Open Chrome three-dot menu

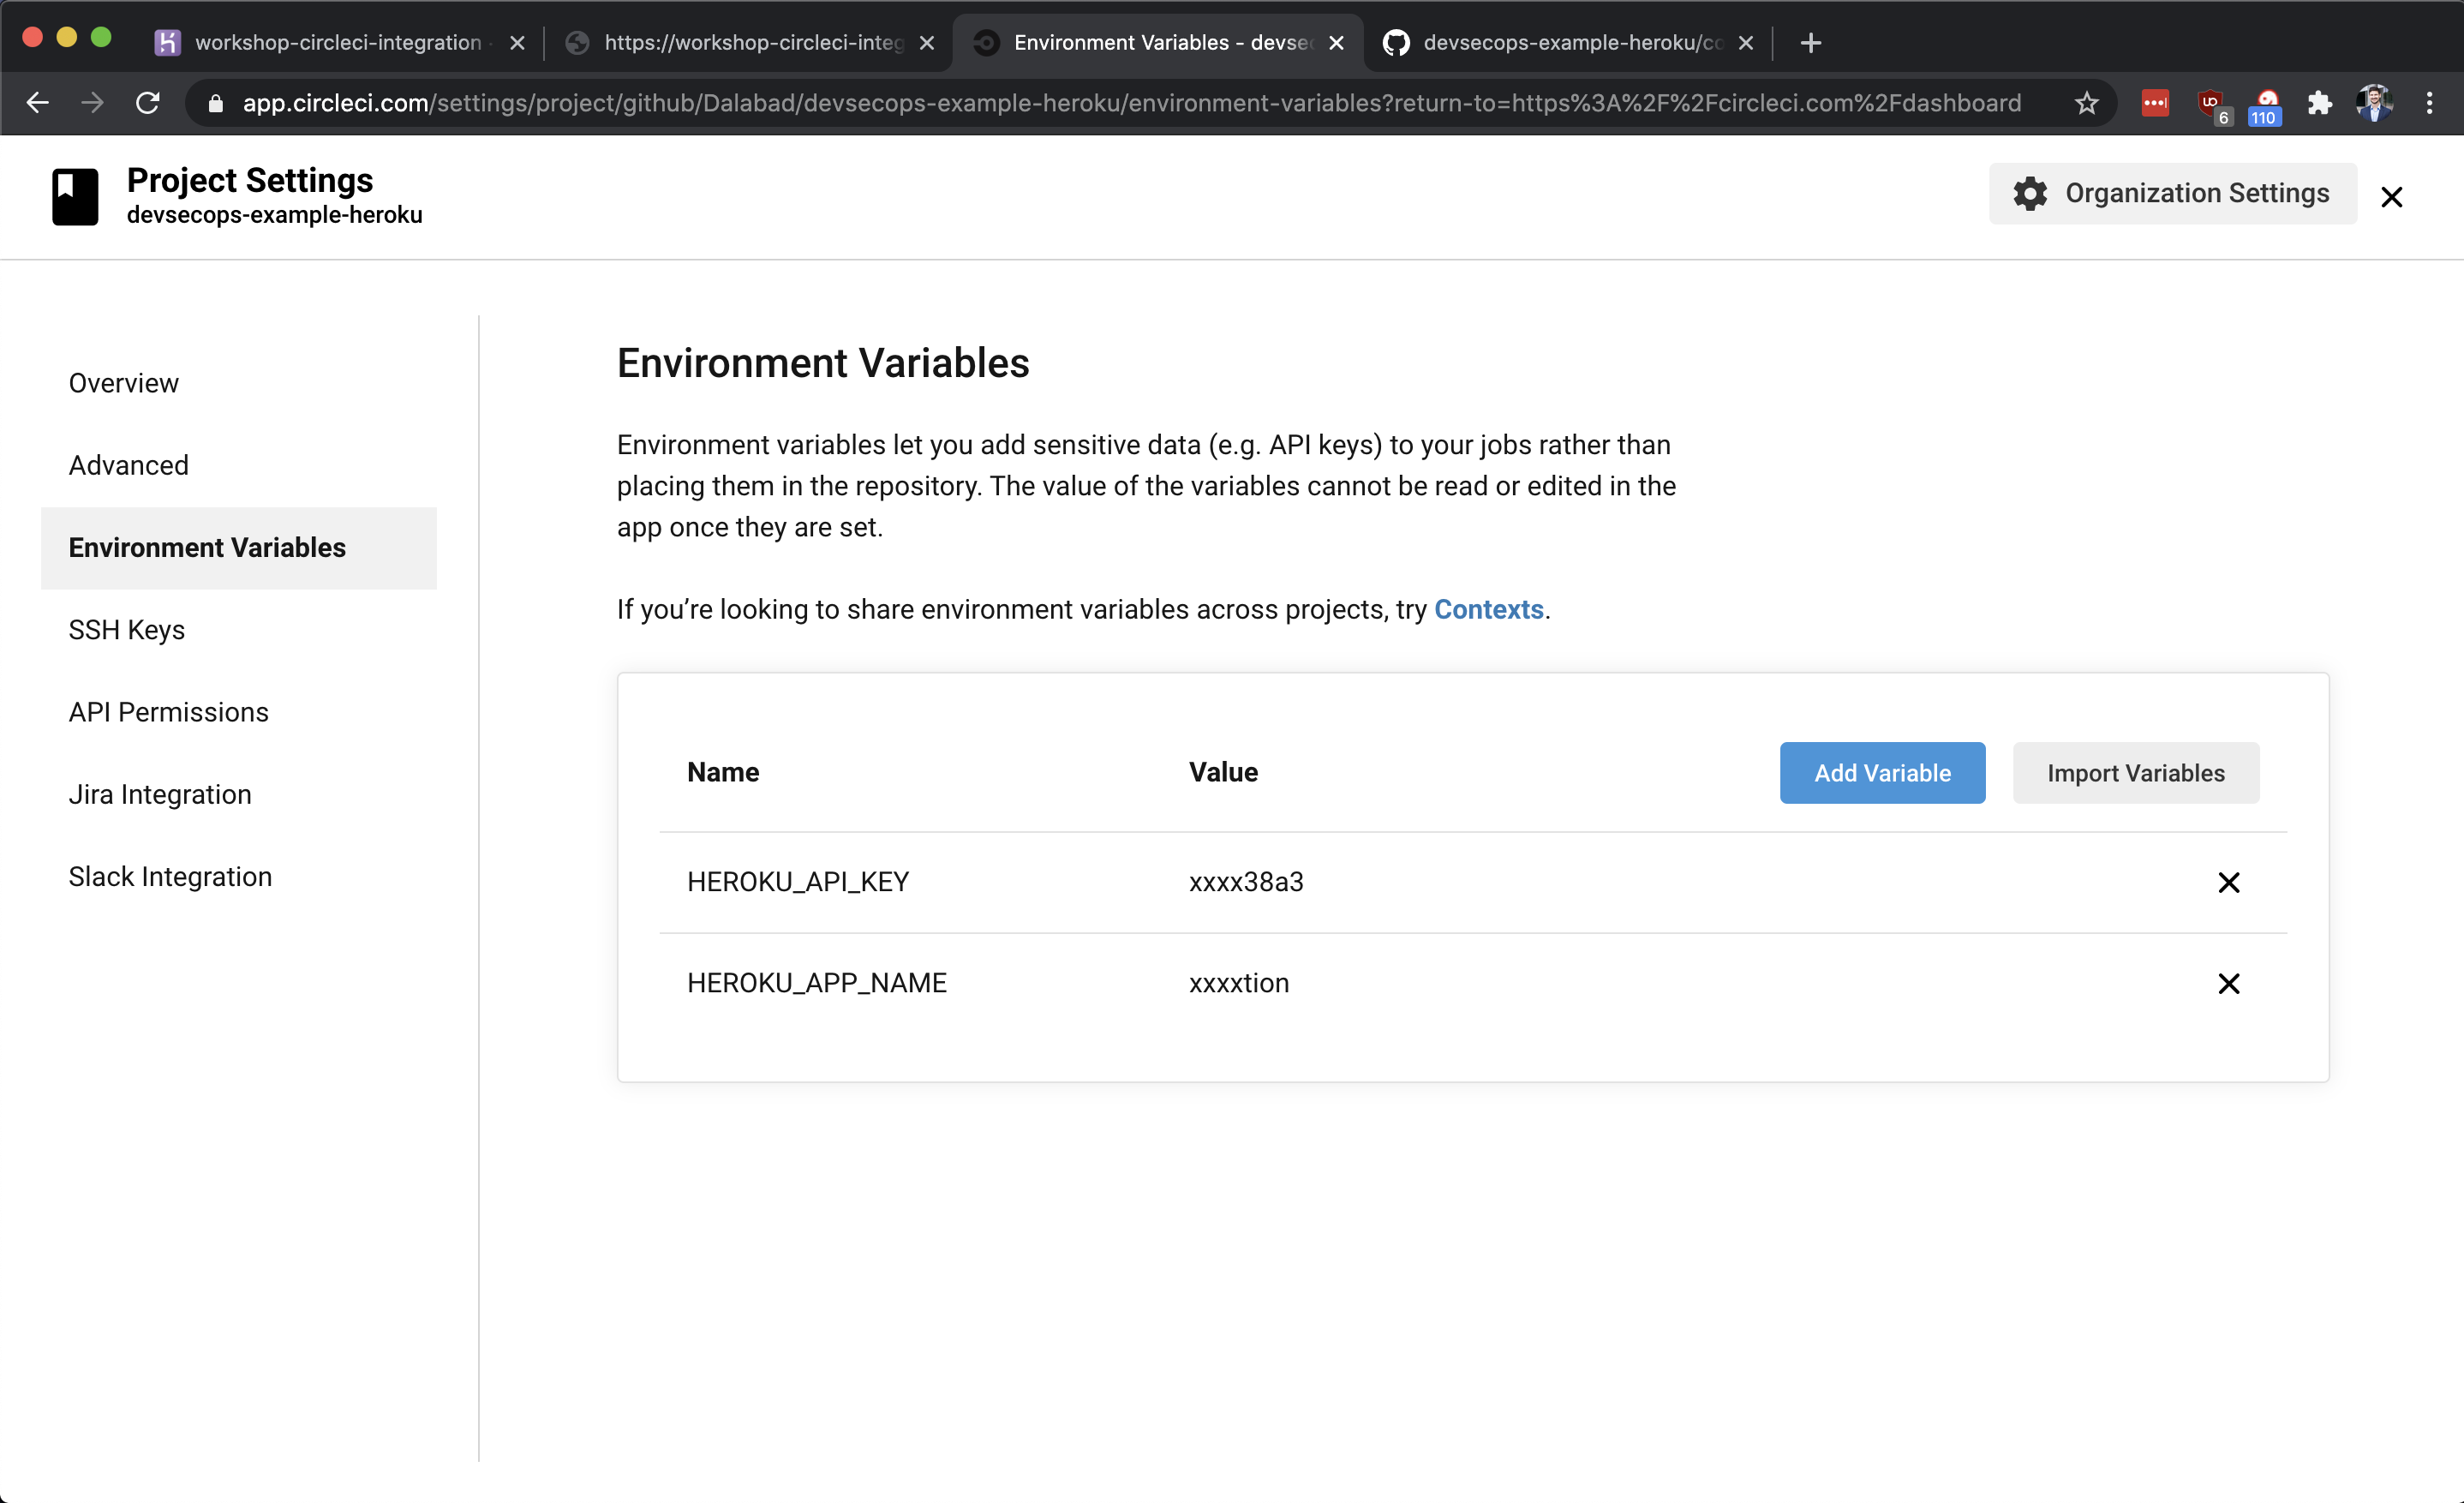coord(2429,103)
